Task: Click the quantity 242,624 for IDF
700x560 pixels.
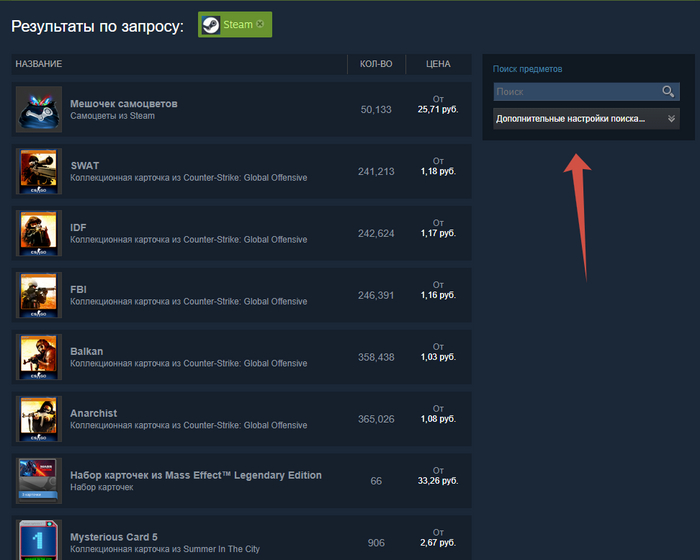Action: (x=376, y=234)
